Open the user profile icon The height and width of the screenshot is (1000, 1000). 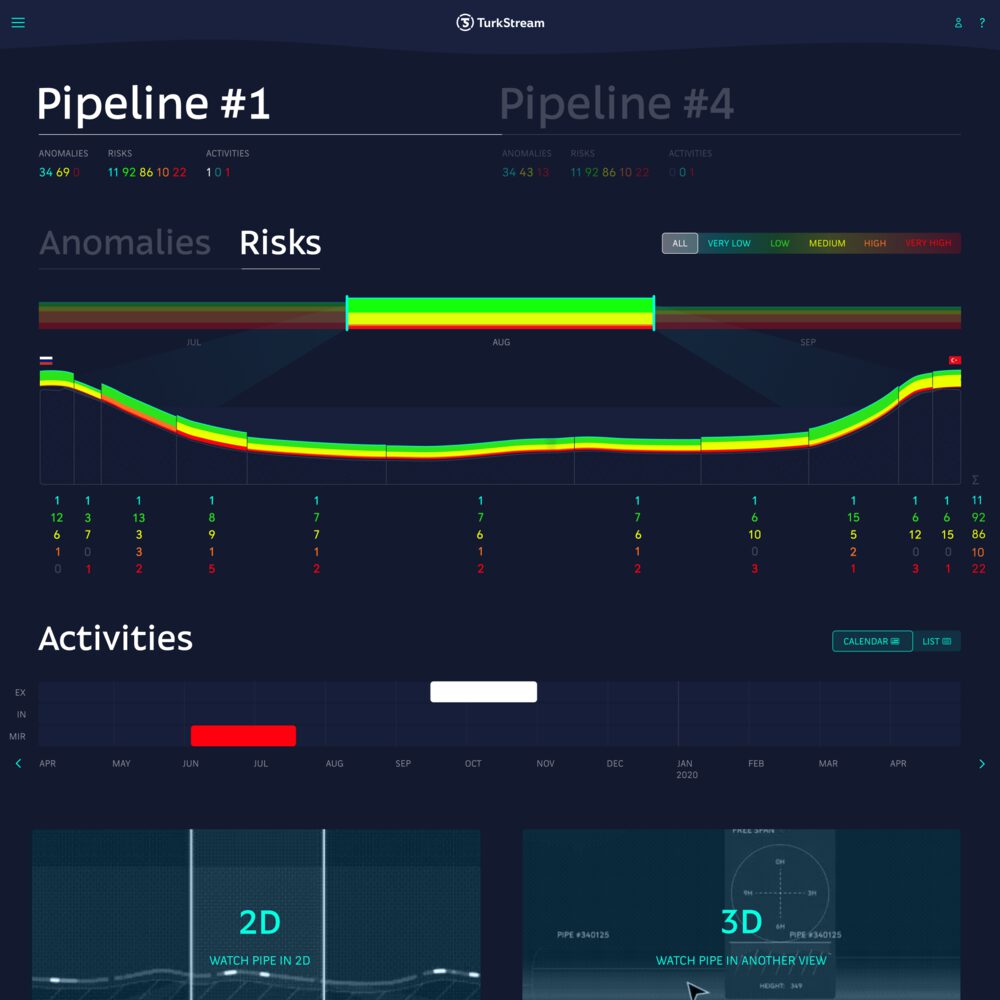[958, 23]
